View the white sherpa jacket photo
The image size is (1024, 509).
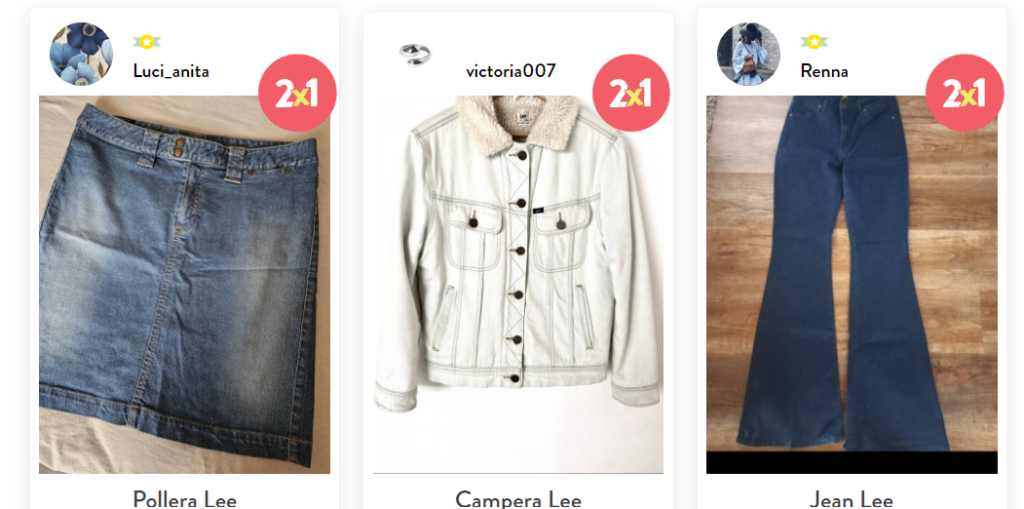pyautogui.click(x=518, y=284)
